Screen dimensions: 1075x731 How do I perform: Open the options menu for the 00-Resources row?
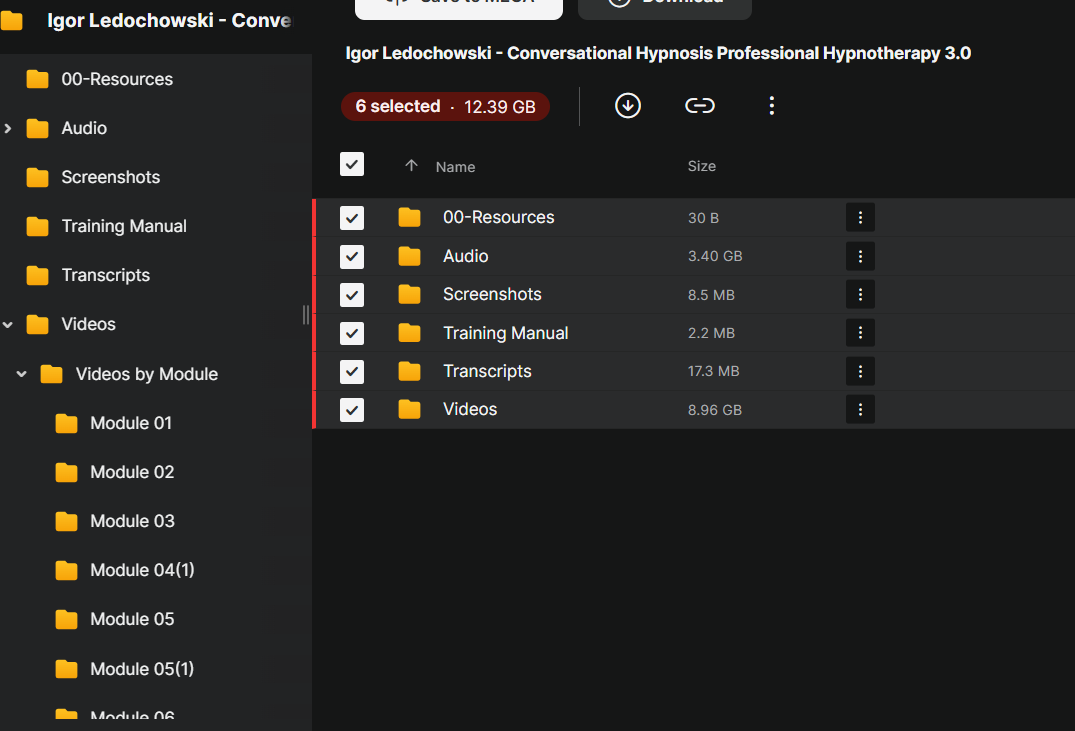tap(860, 218)
